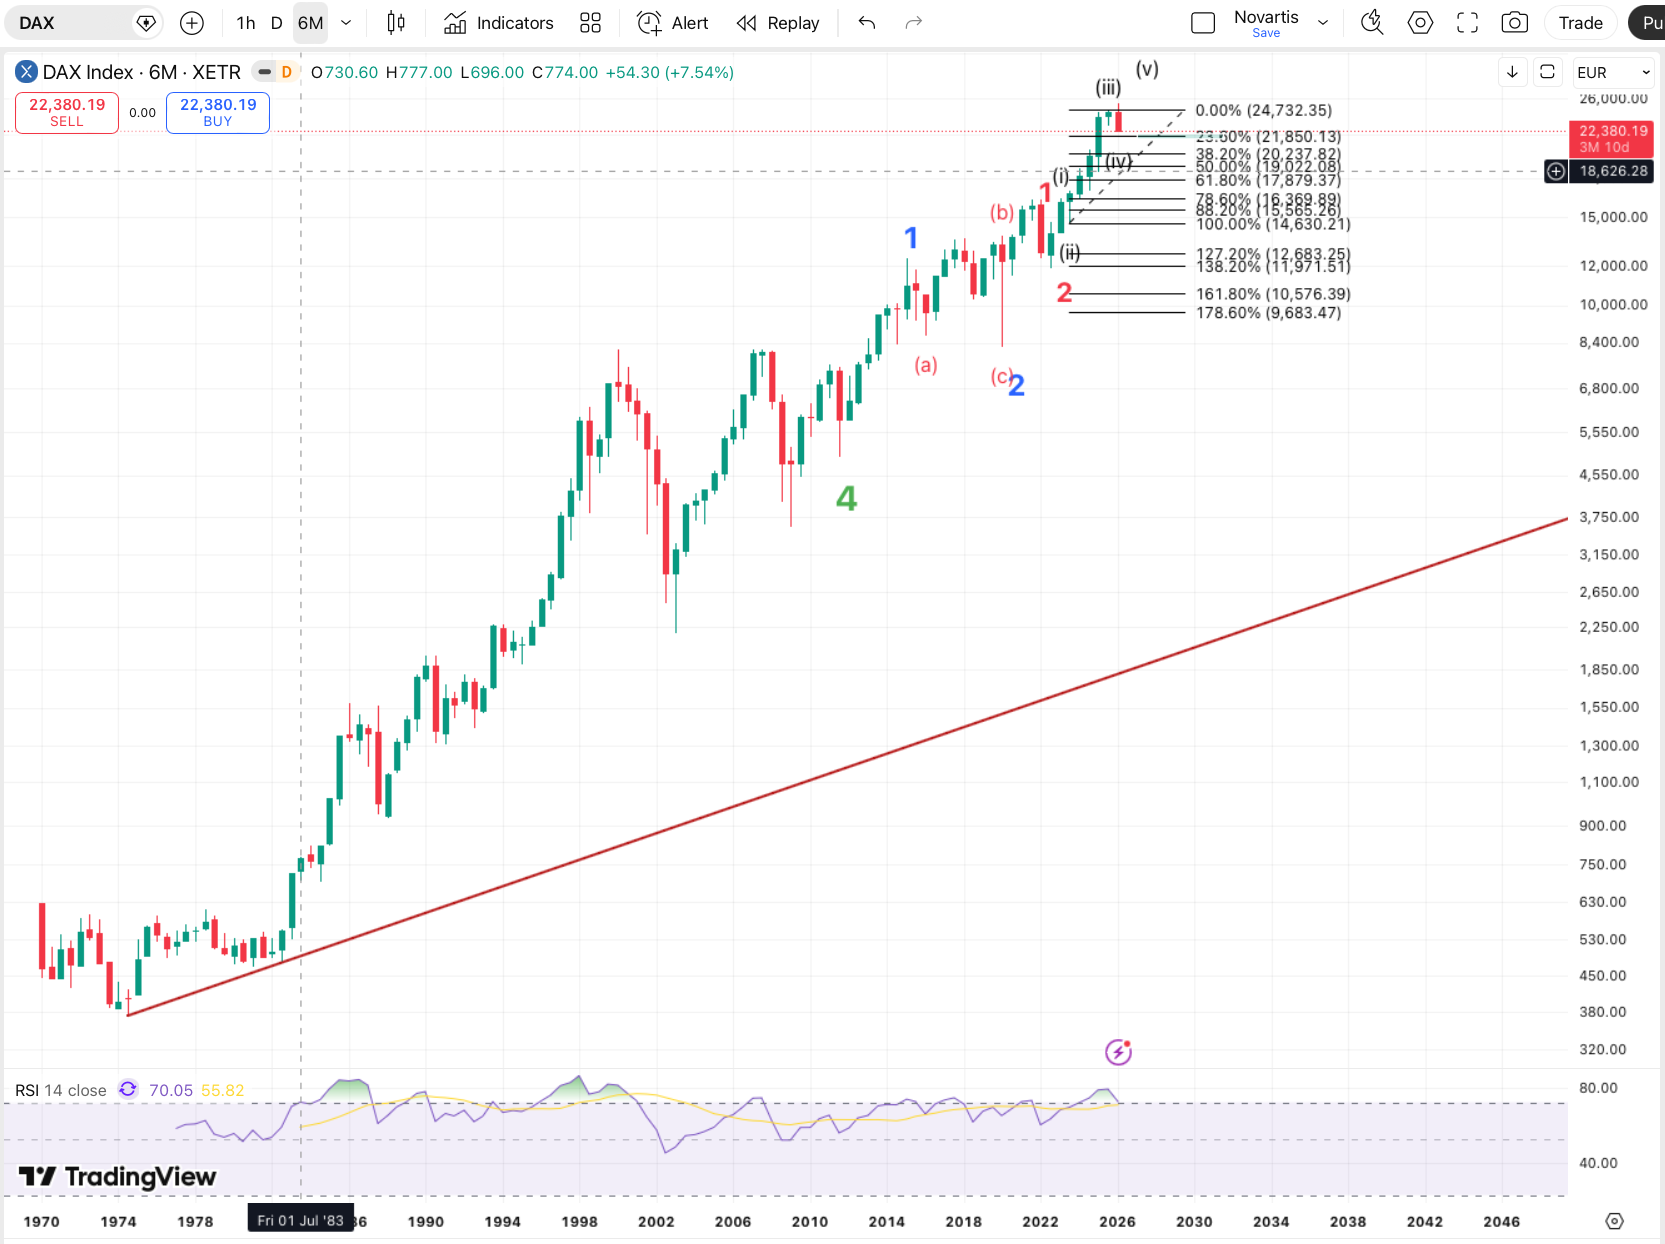
Task: Open the Indicators dialog
Action: [499, 23]
